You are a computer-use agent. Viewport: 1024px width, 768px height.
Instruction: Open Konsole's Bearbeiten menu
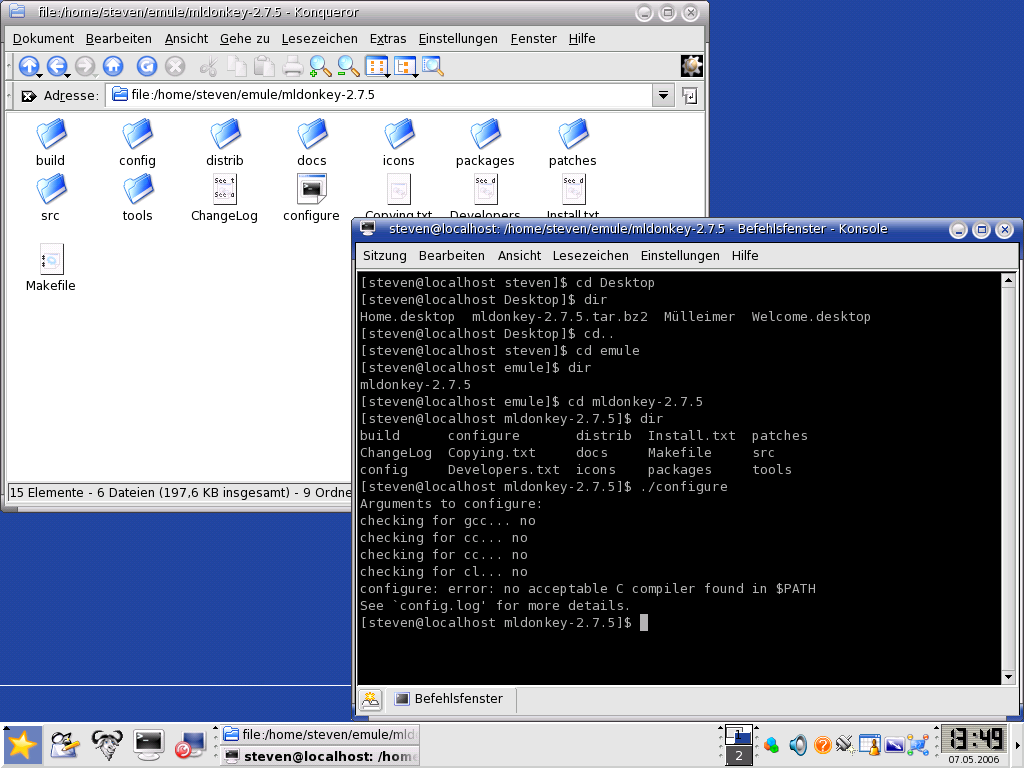pos(452,255)
